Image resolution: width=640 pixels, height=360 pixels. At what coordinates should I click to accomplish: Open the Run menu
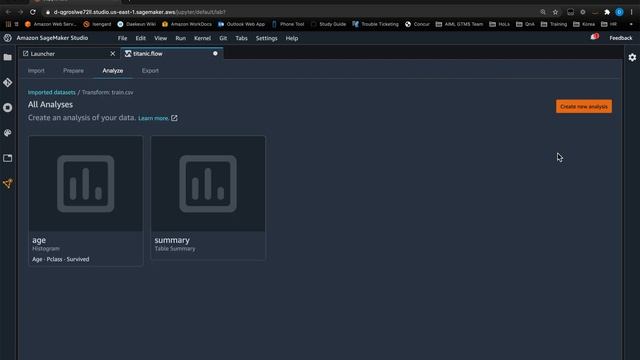click(180, 38)
